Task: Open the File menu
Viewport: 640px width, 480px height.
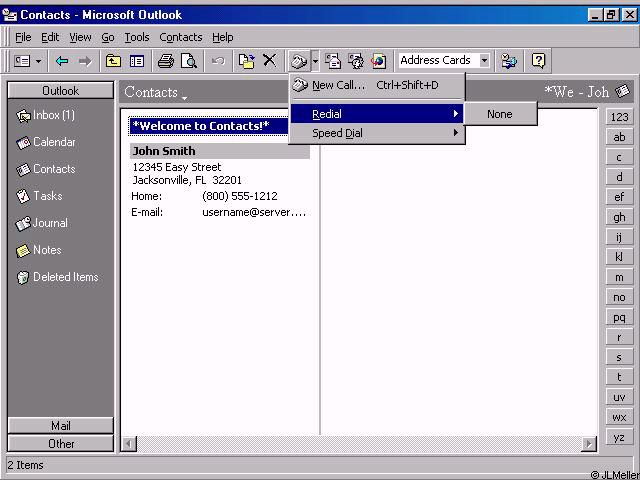Action: point(23,38)
